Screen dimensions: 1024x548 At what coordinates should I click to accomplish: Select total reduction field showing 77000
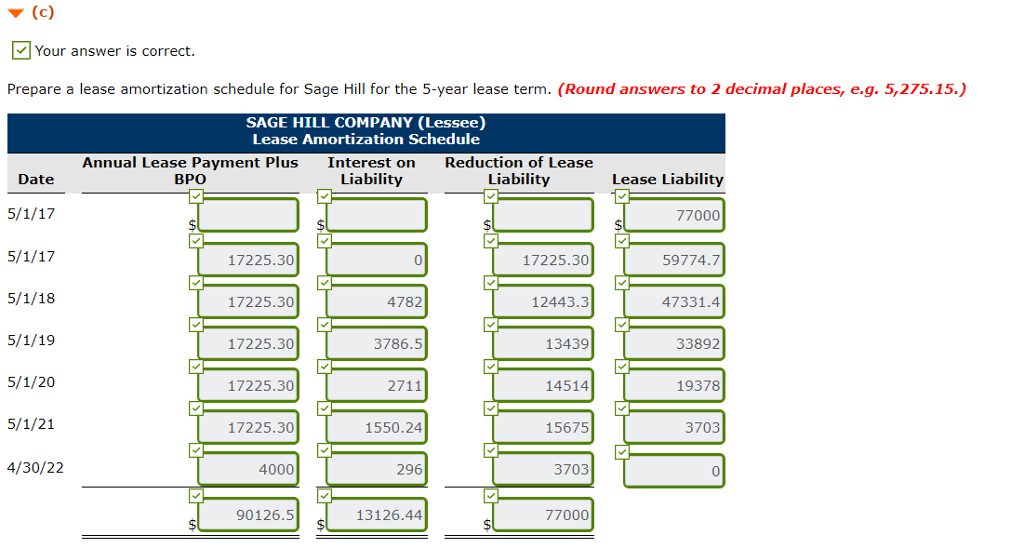pyautogui.click(x=543, y=515)
